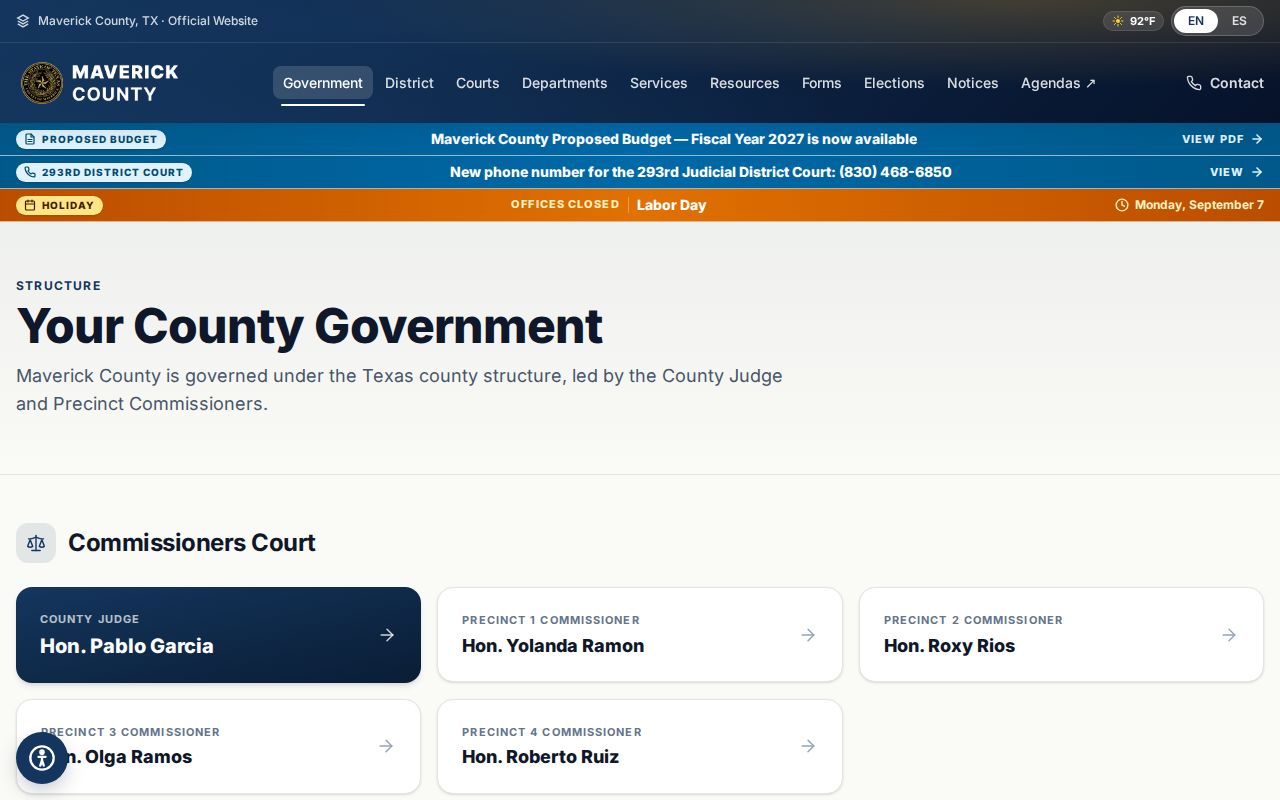This screenshot has height=800, width=1280.
Task: Click the arrow on Hon. Yolanda Ramon card
Action: pos(808,635)
